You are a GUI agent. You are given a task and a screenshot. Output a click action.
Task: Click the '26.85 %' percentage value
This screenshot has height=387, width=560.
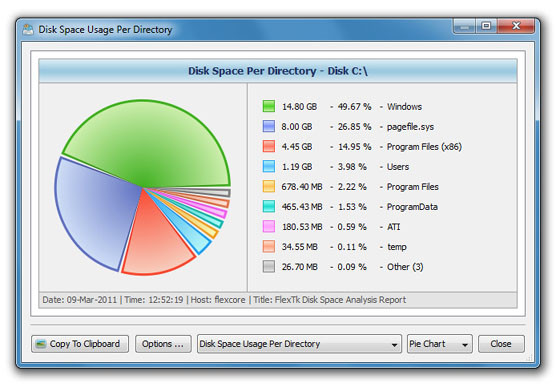pos(354,127)
